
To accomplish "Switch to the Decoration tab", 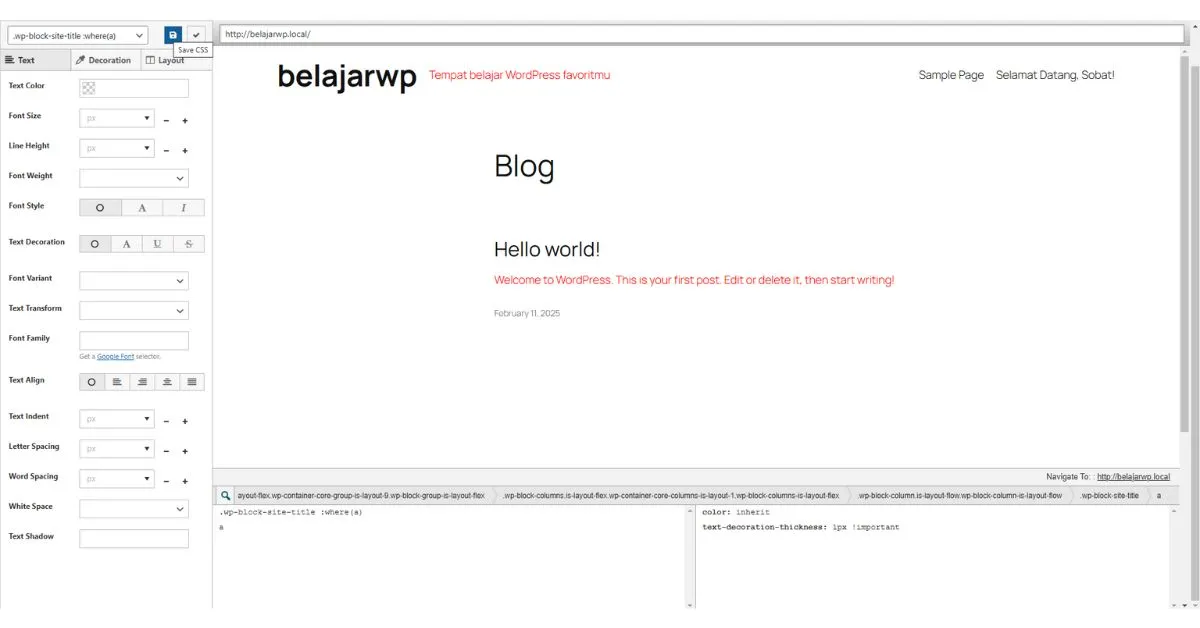I will click(104, 59).
